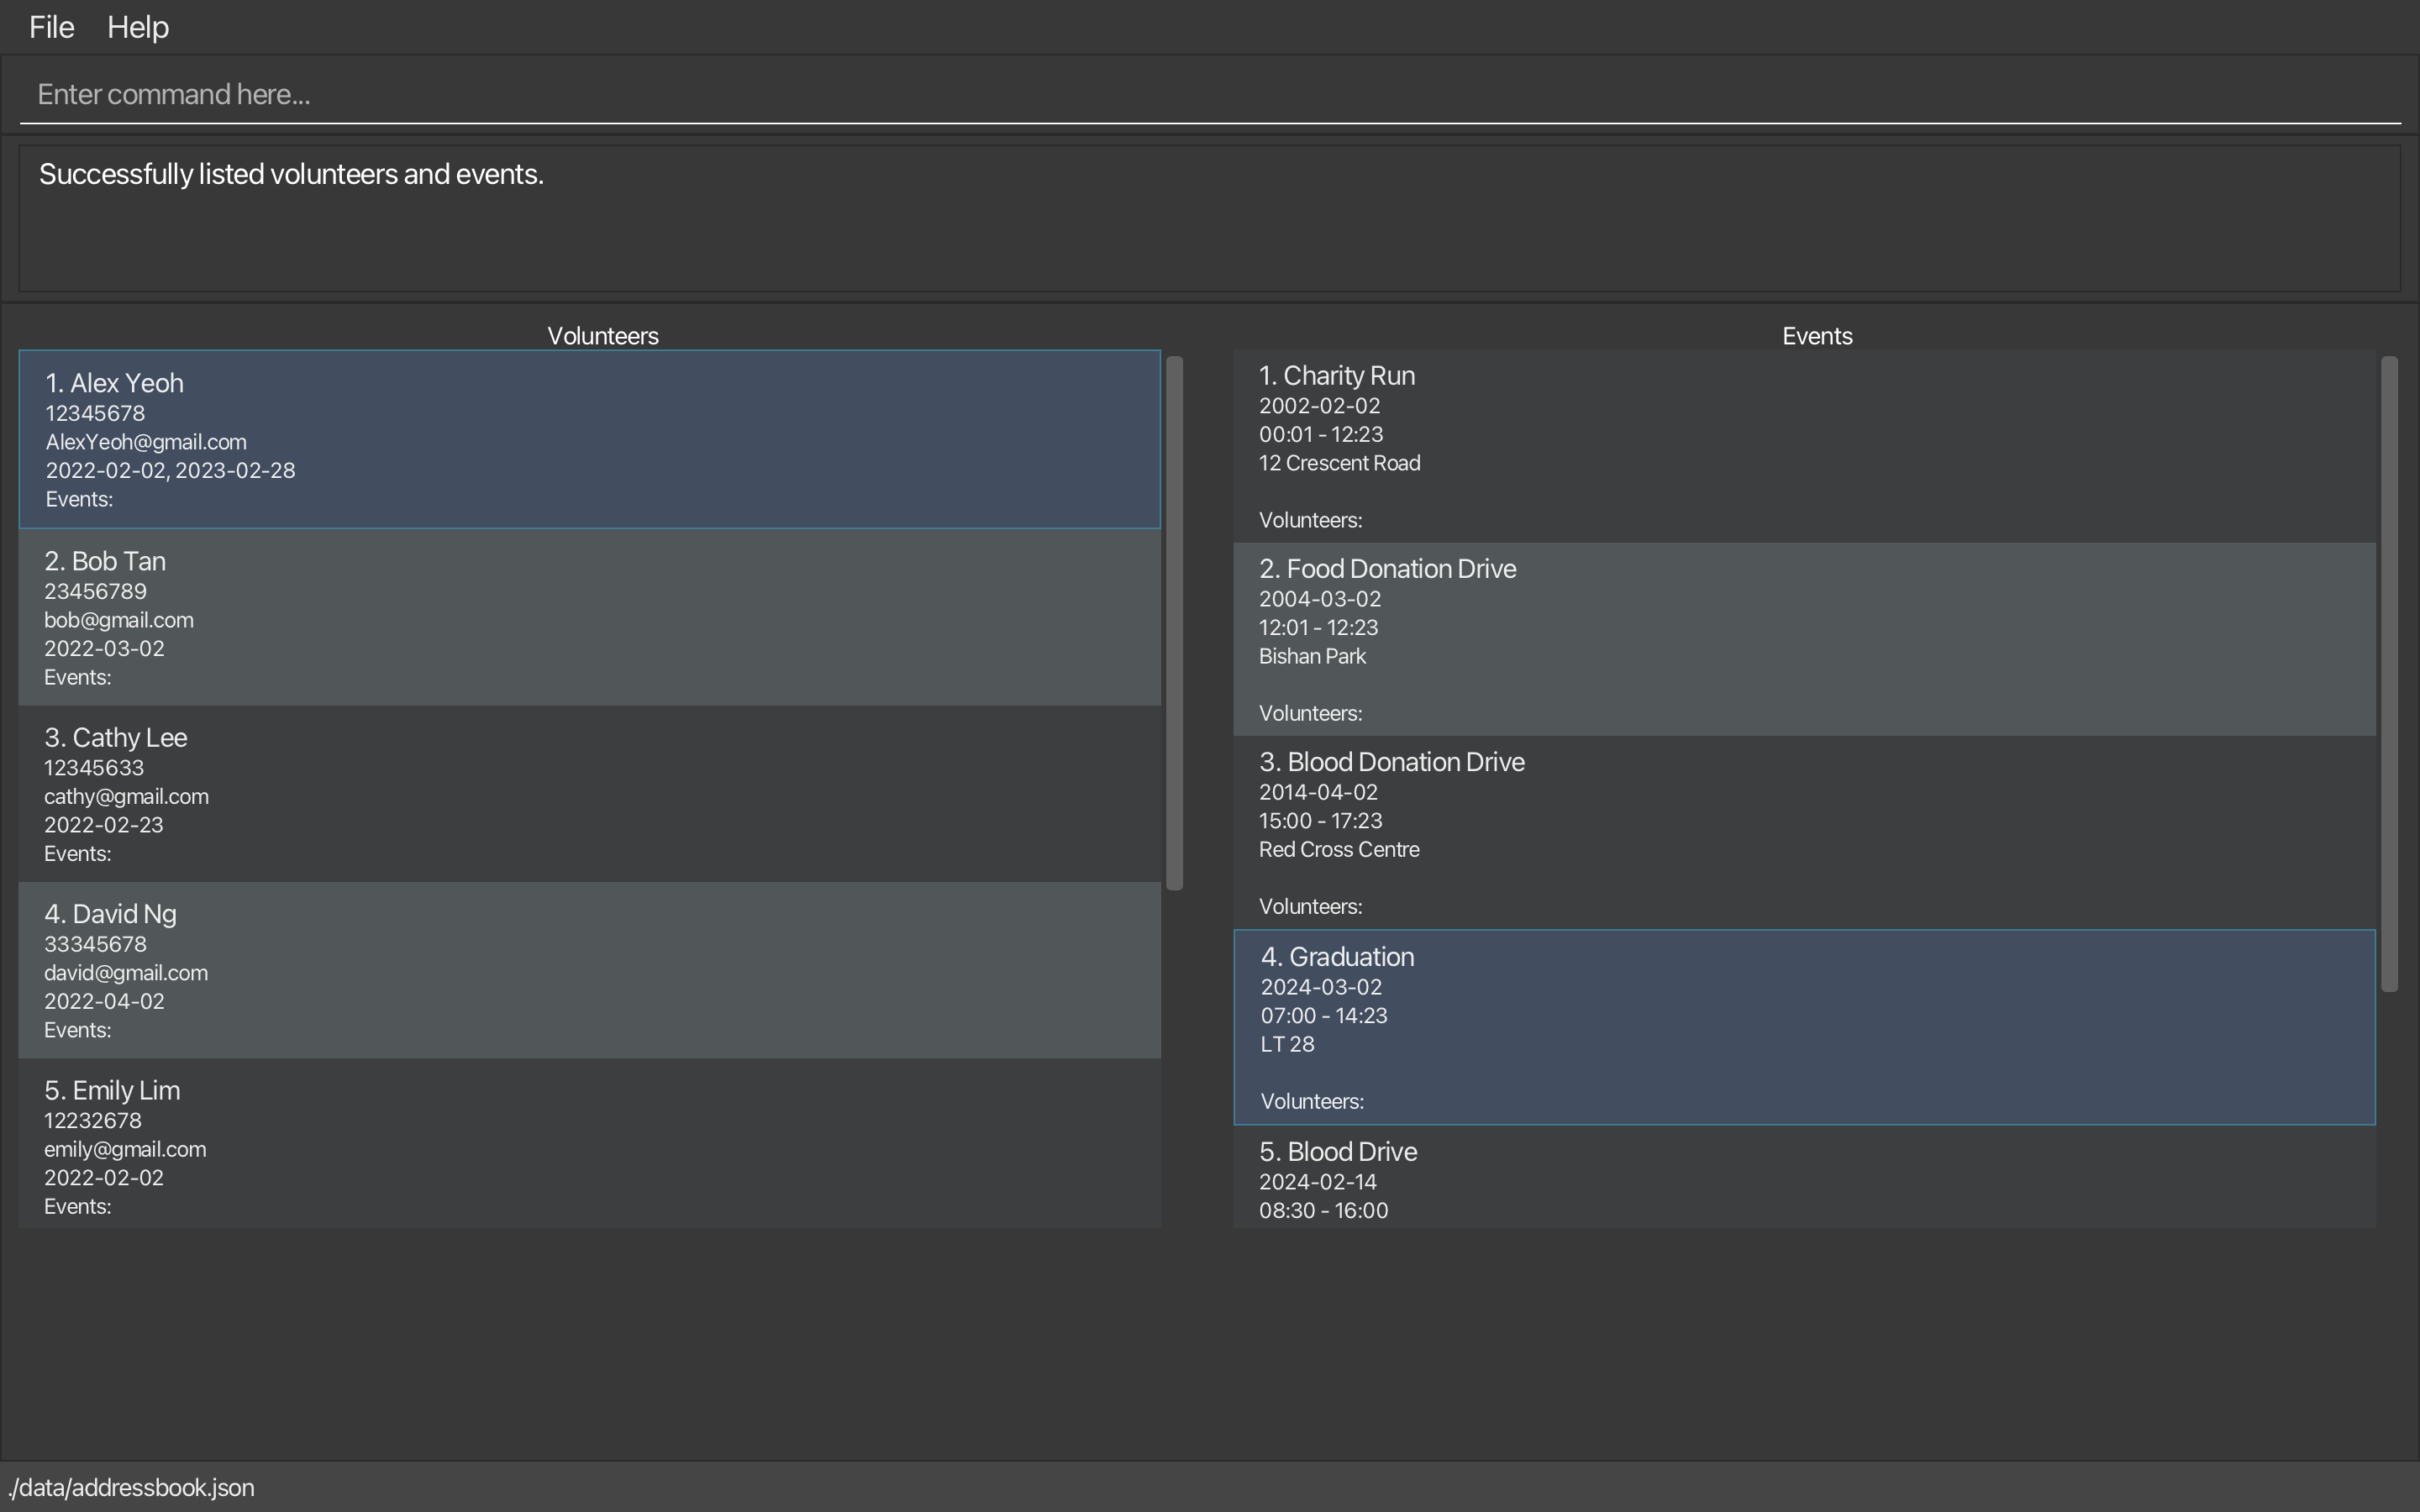Select event '5. Blood Drive'
The width and height of the screenshot is (2420, 1512).
[1804, 1177]
